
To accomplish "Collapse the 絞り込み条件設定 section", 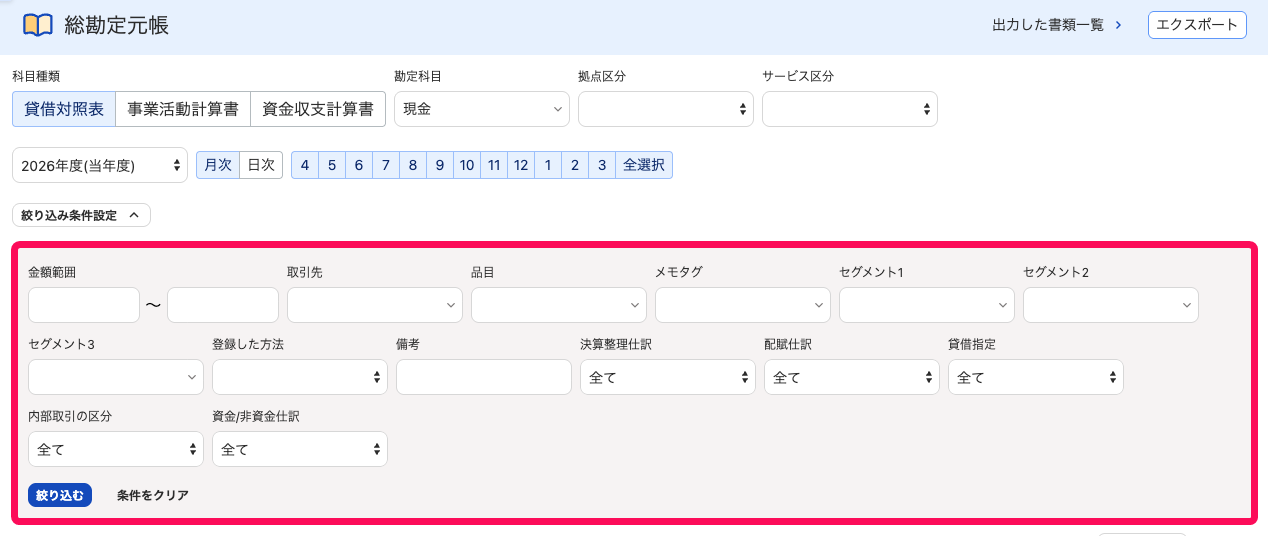I will (81, 215).
